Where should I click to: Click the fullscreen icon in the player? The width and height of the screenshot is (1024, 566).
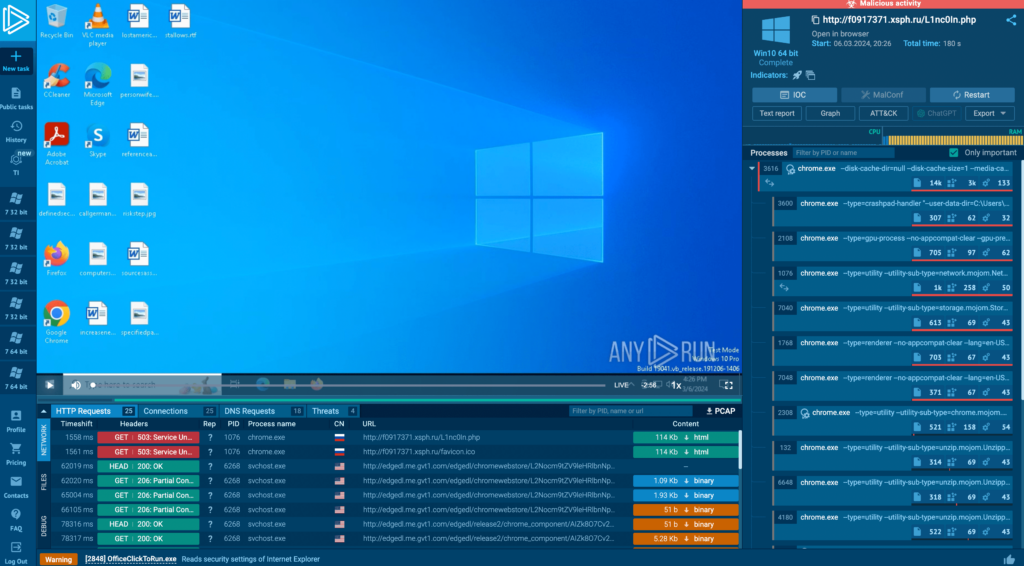click(730, 384)
